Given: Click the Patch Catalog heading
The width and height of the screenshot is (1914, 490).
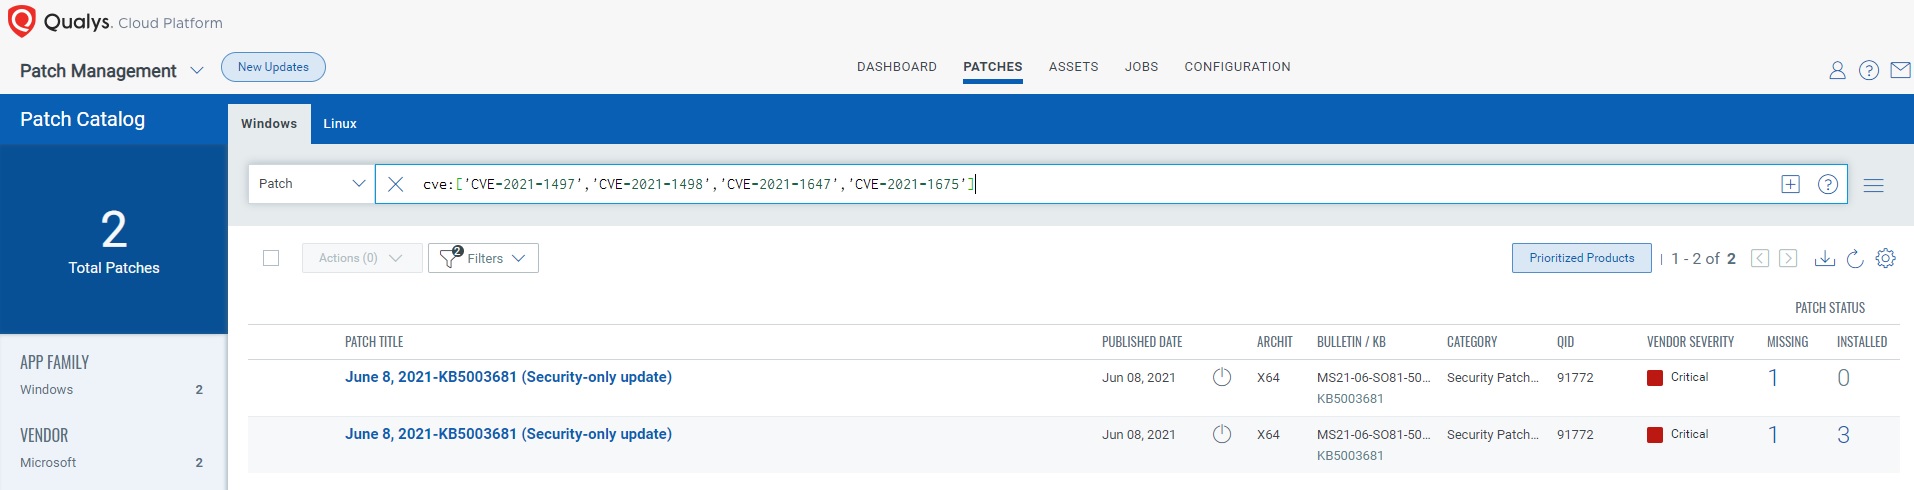Looking at the screenshot, I should [82, 119].
